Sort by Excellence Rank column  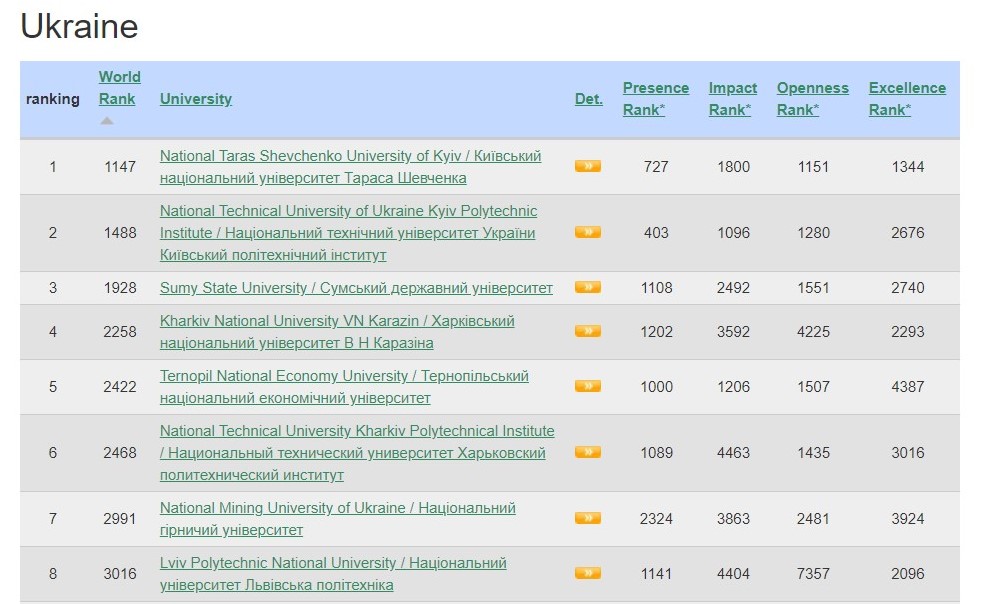[907, 99]
